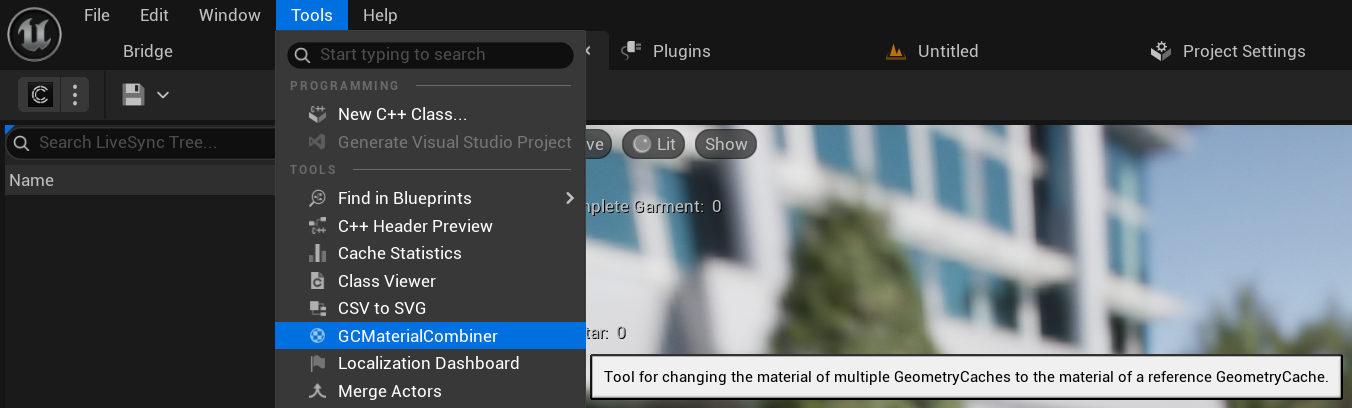Click the New C++ Class icon
This screenshot has height=408, width=1352.
pyautogui.click(x=317, y=114)
